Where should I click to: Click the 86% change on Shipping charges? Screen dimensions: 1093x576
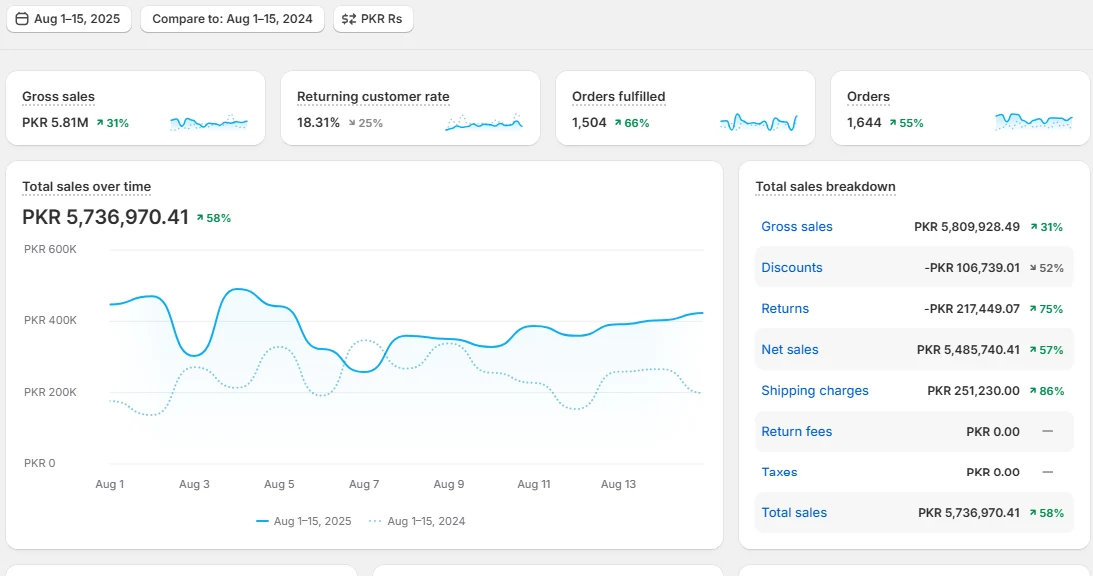point(1047,392)
